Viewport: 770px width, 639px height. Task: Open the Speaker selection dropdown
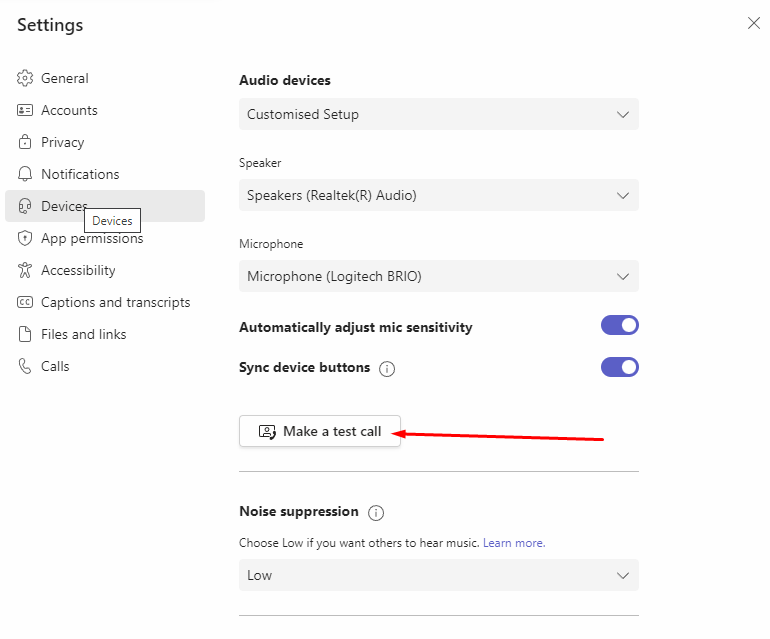point(439,195)
